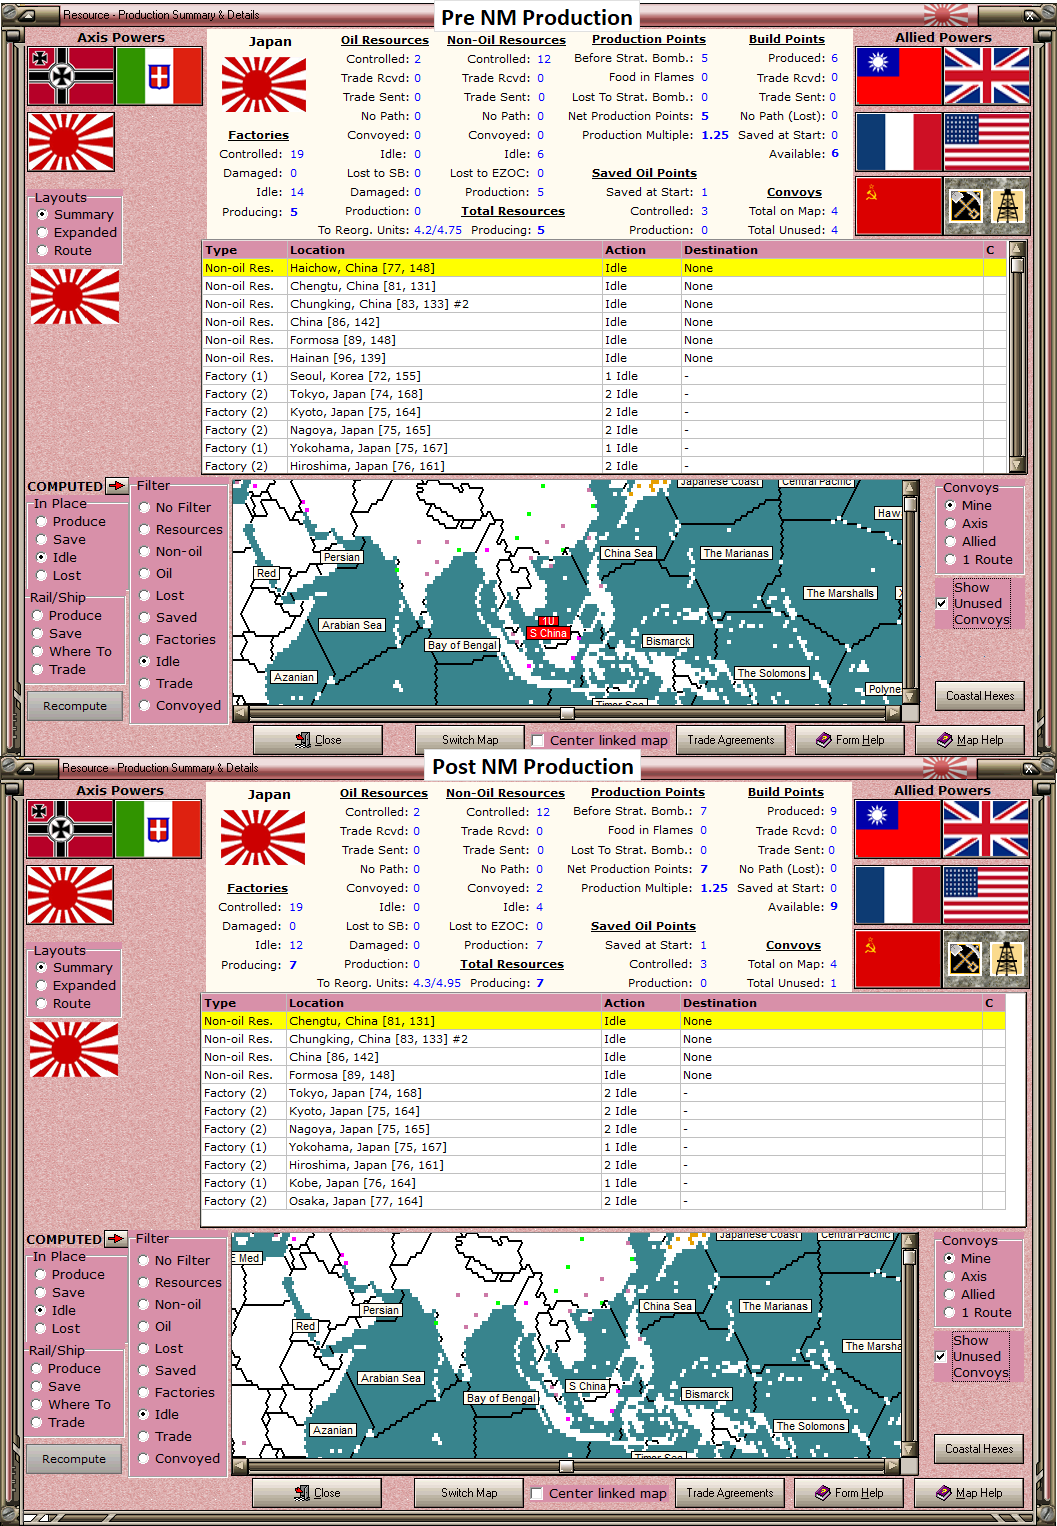Image resolution: width=1057 pixels, height=1526 pixels.
Task: Select Germany flag in Pre NM window
Action: pos(71,76)
